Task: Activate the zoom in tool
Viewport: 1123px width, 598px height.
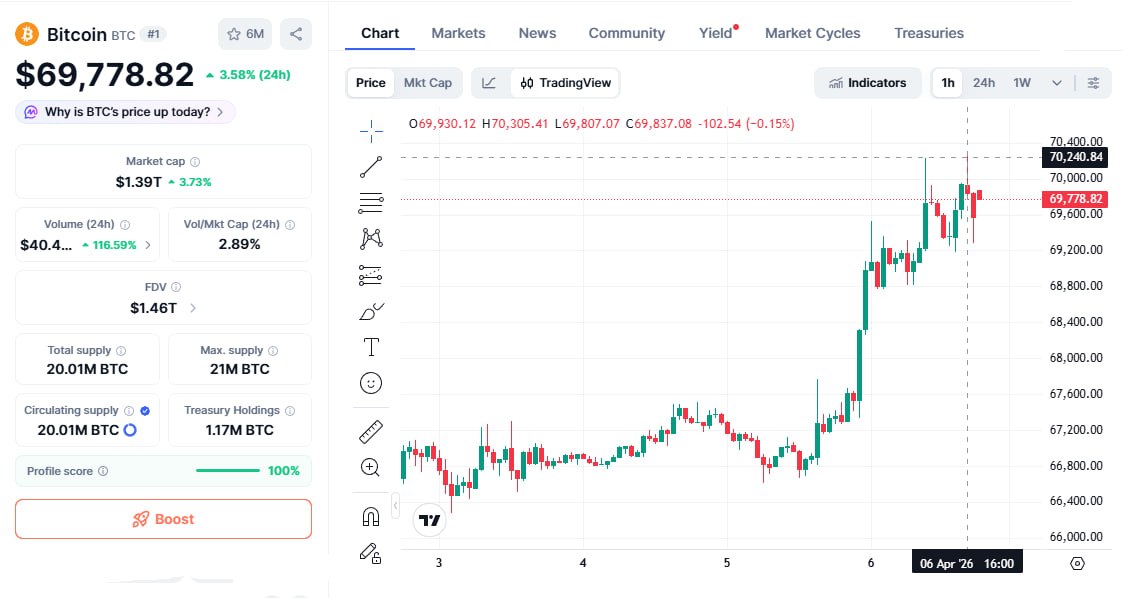Action: pyautogui.click(x=371, y=468)
